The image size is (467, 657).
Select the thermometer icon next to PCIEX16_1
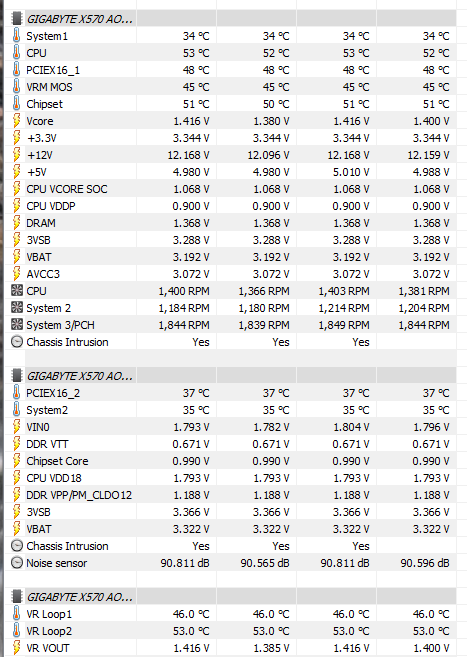pos(16,70)
